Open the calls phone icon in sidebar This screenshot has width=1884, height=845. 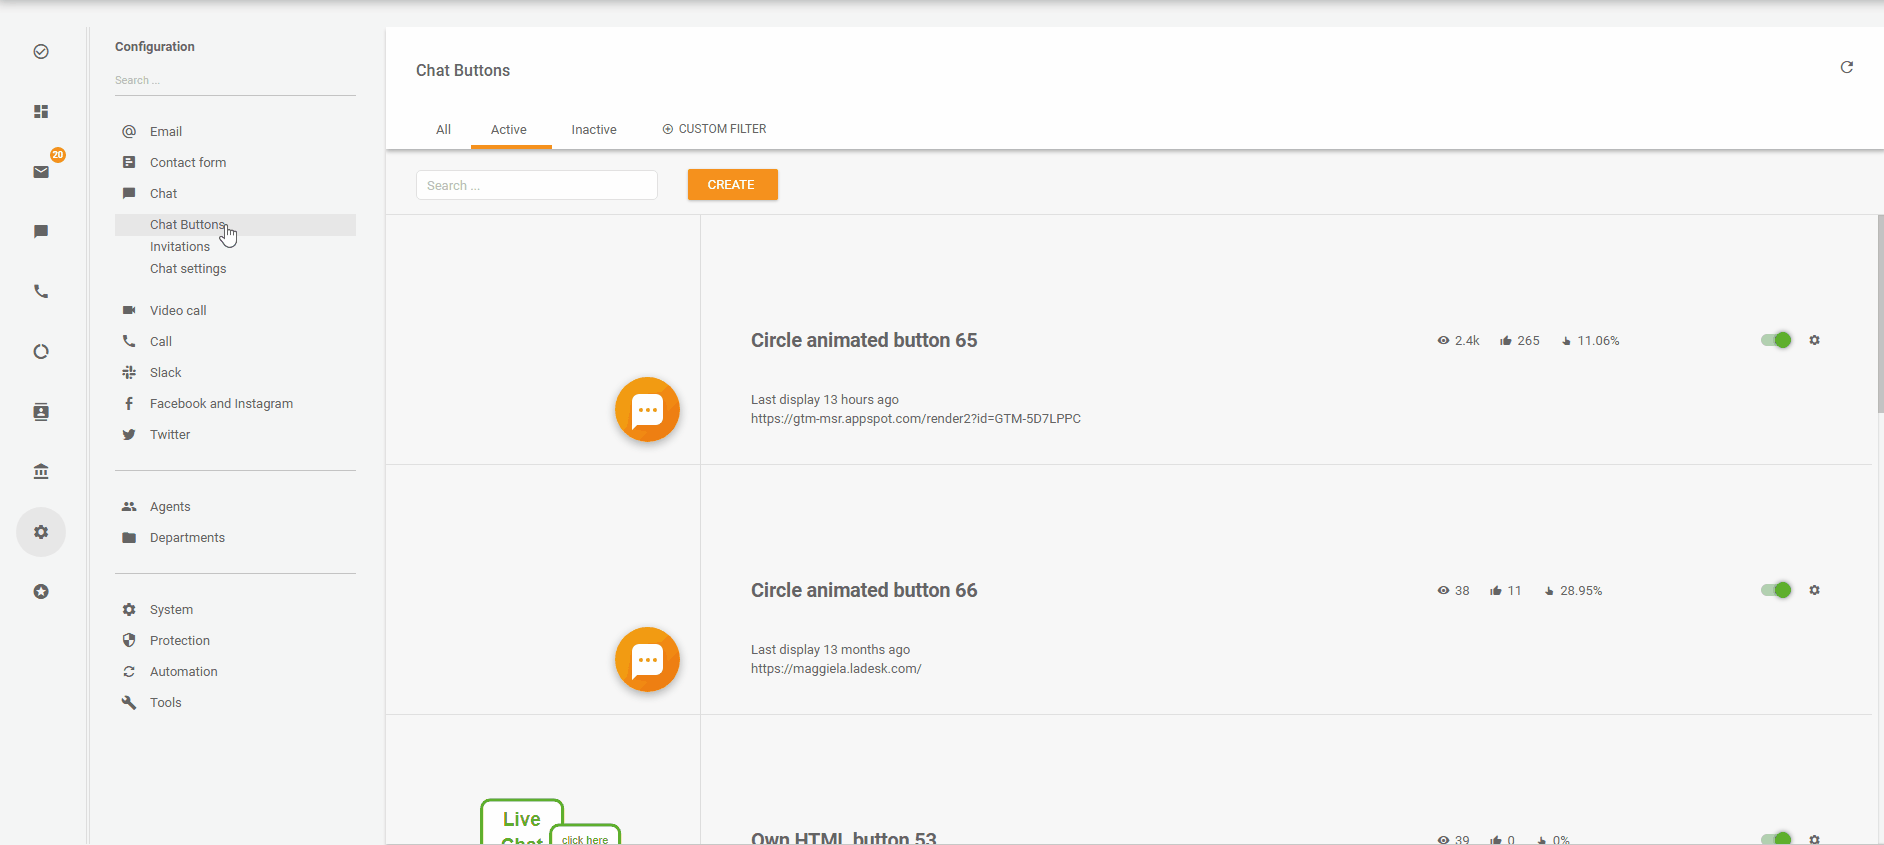(x=41, y=292)
